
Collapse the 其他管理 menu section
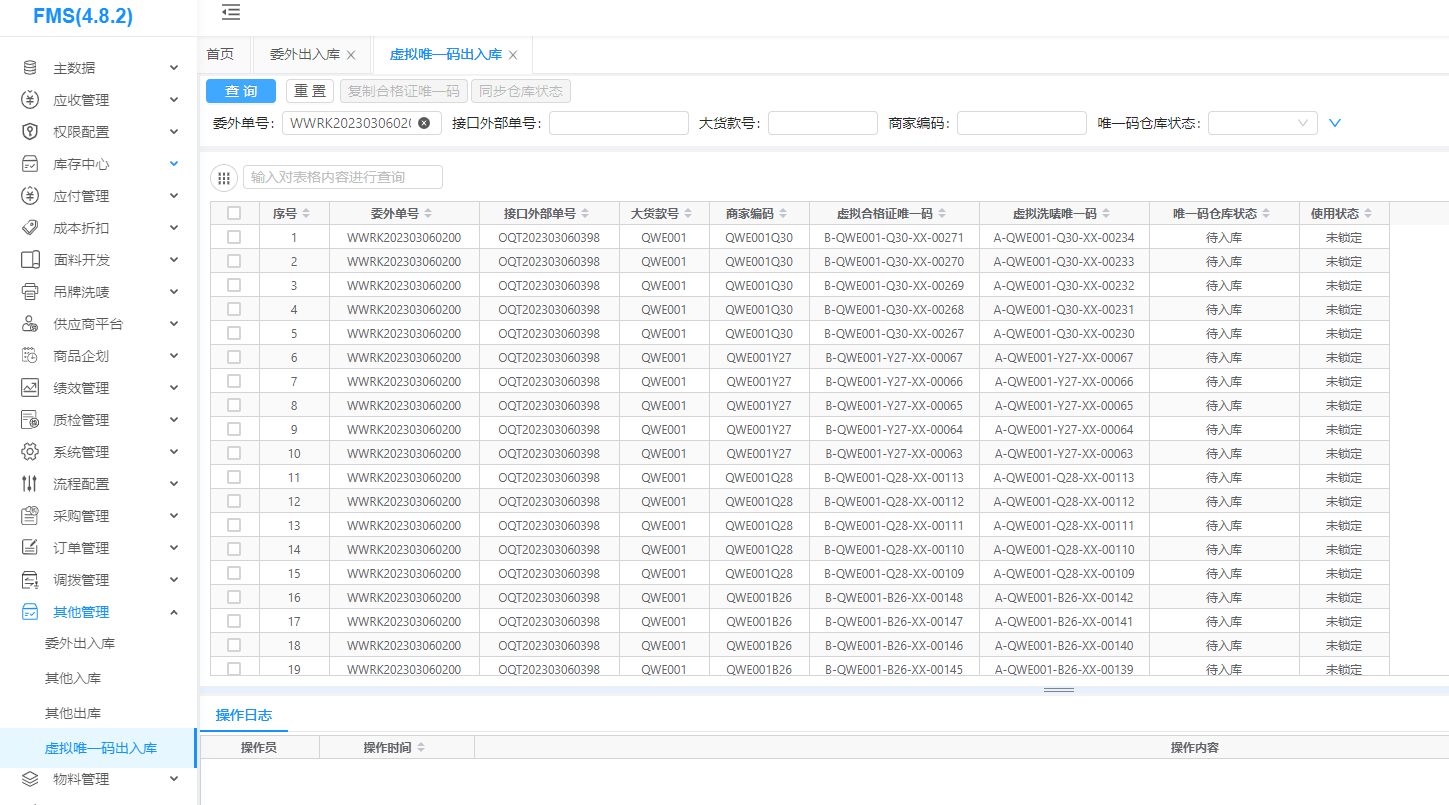click(174, 612)
